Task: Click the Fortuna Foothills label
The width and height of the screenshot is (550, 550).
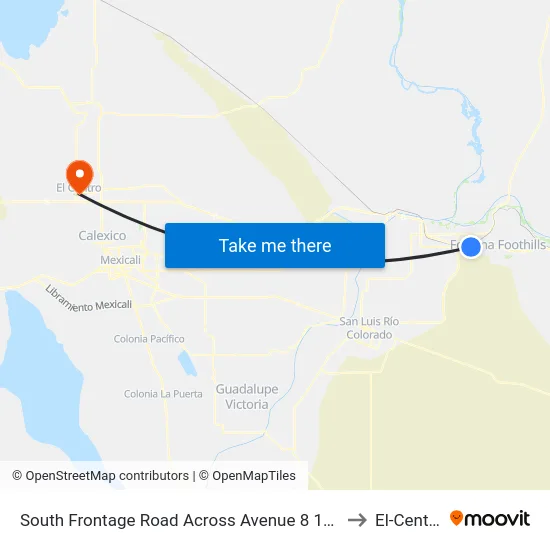Action: pyautogui.click(x=498, y=244)
